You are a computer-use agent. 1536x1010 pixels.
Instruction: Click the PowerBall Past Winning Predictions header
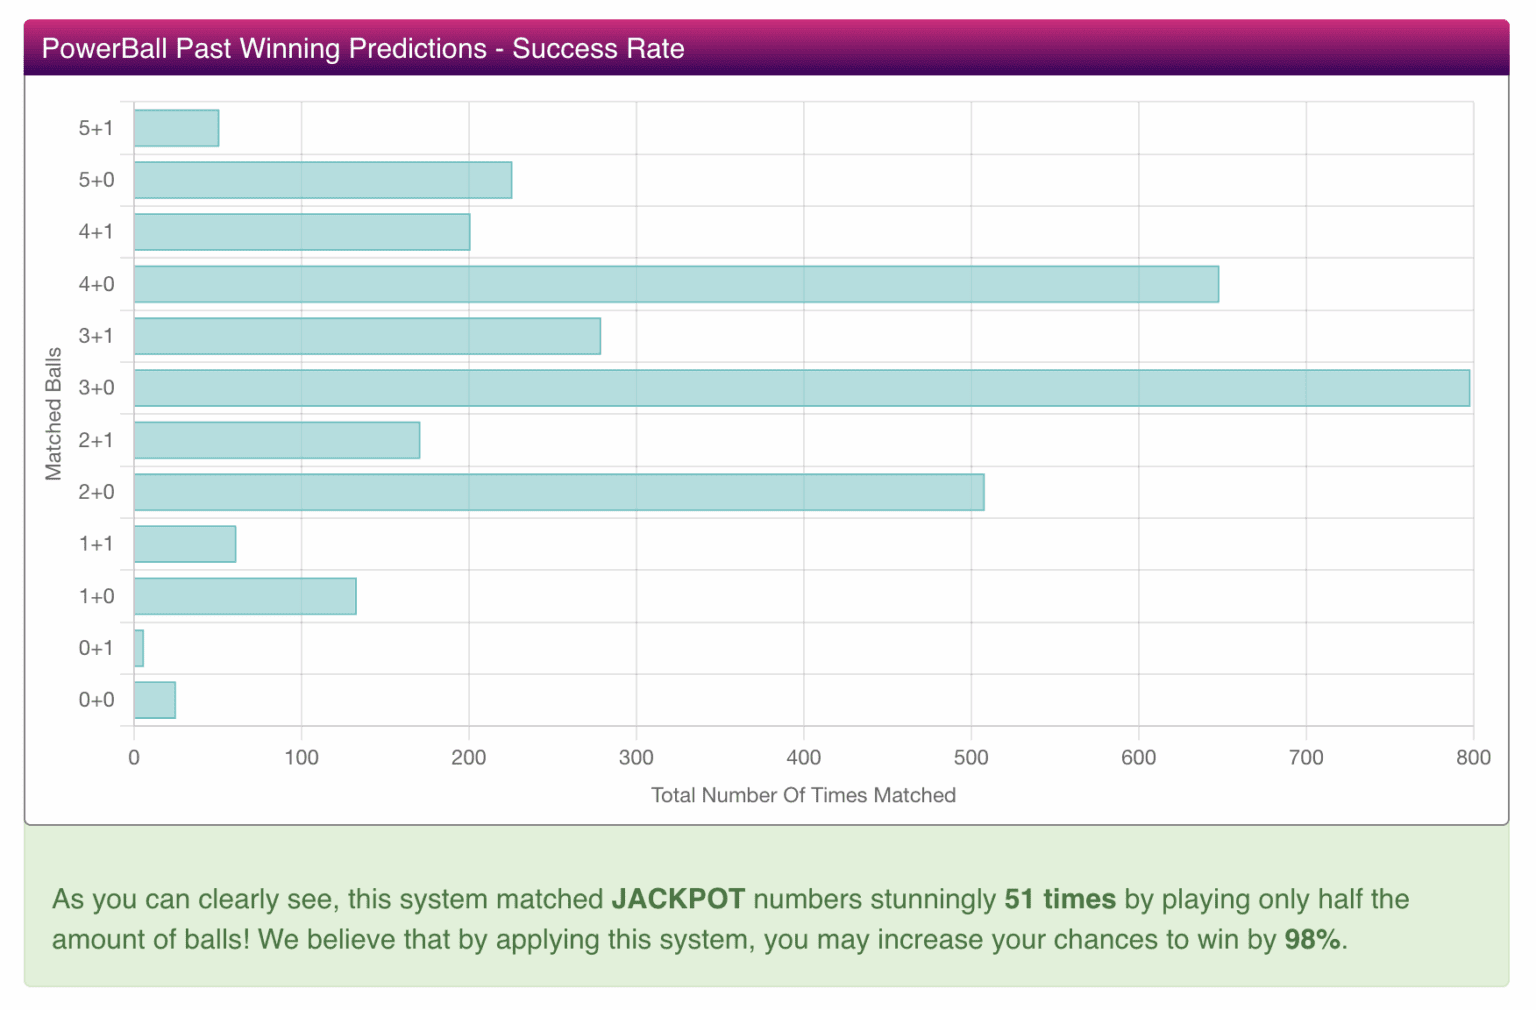(x=363, y=48)
